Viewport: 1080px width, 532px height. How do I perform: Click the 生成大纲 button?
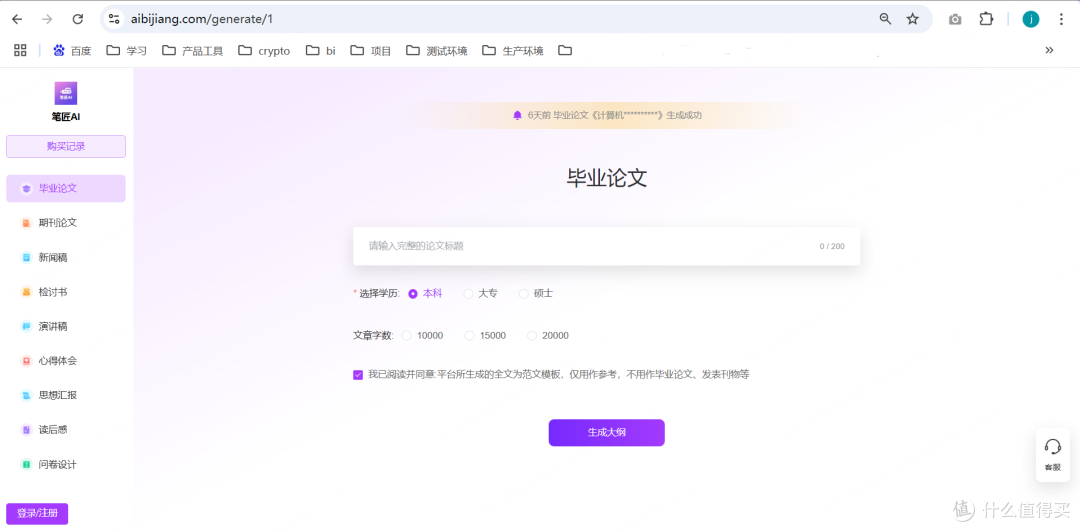tap(607, 433)
